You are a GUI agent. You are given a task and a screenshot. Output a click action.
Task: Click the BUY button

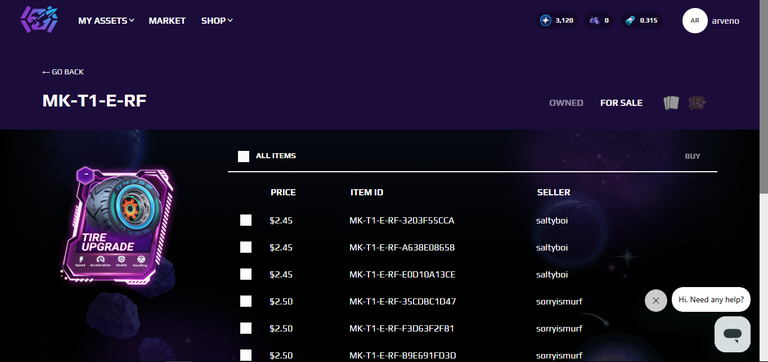(x=693, y=156)
